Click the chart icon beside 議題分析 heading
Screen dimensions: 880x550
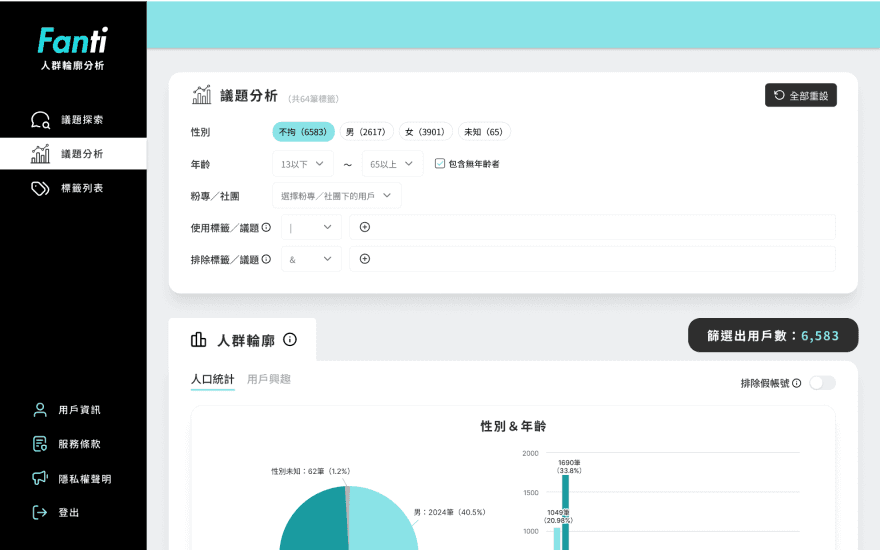[201, 95]
